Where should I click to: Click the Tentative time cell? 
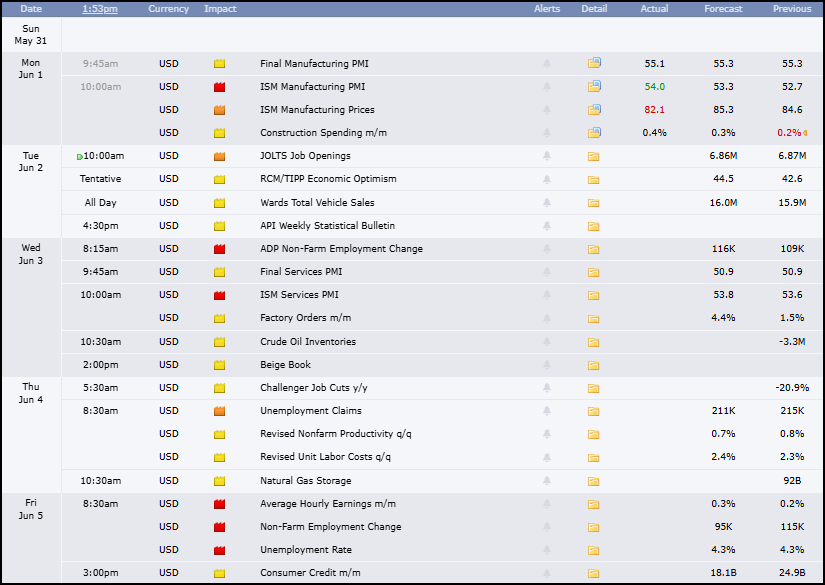(100, 179)
